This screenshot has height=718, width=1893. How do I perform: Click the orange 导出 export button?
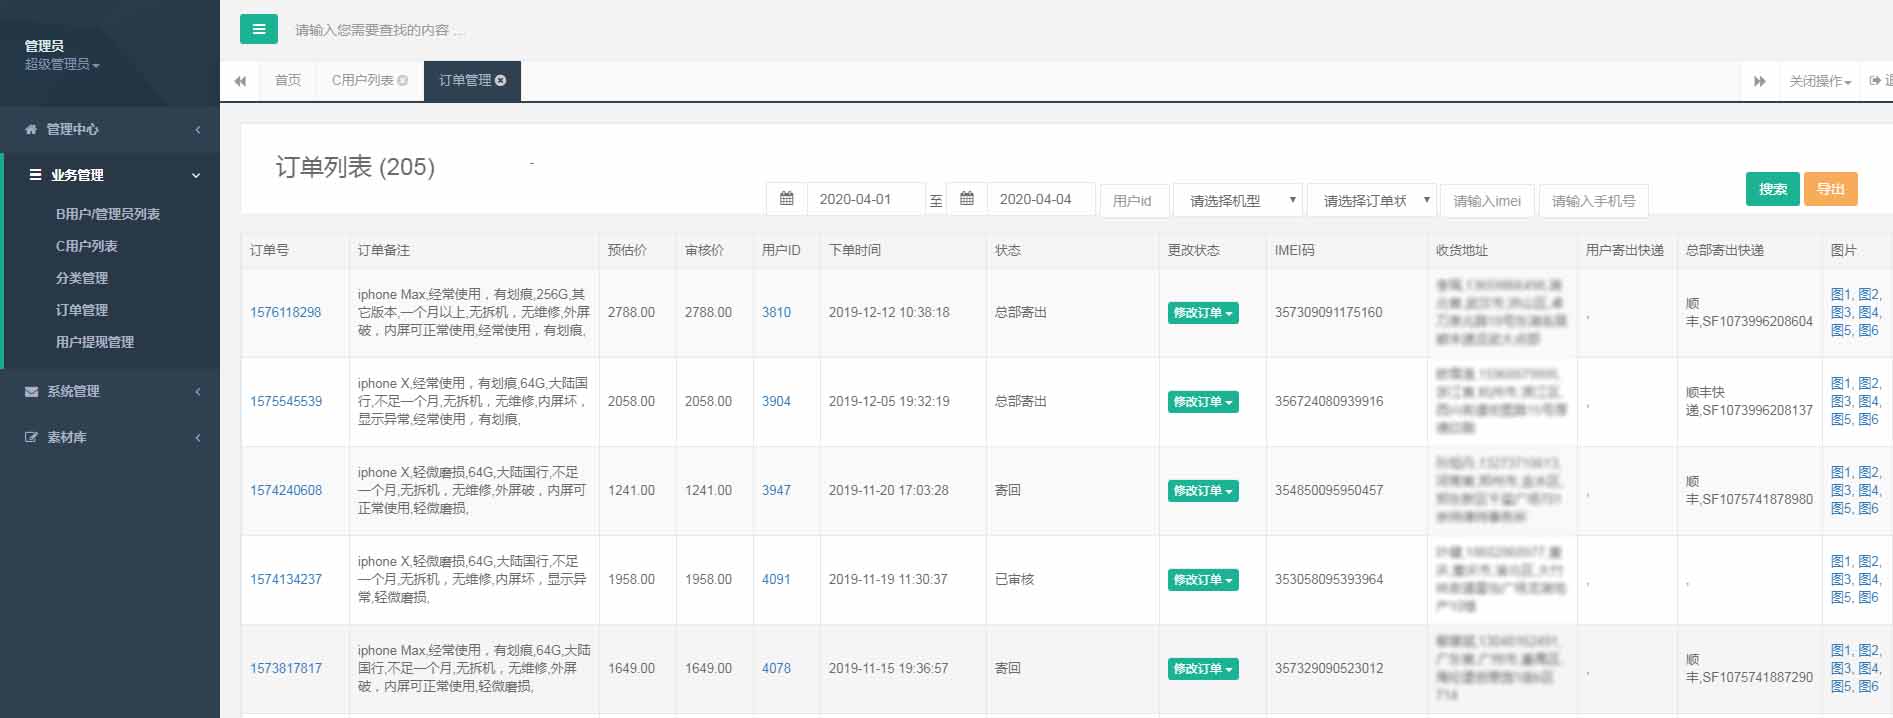pyautogui.click(x=1830, y=189)
